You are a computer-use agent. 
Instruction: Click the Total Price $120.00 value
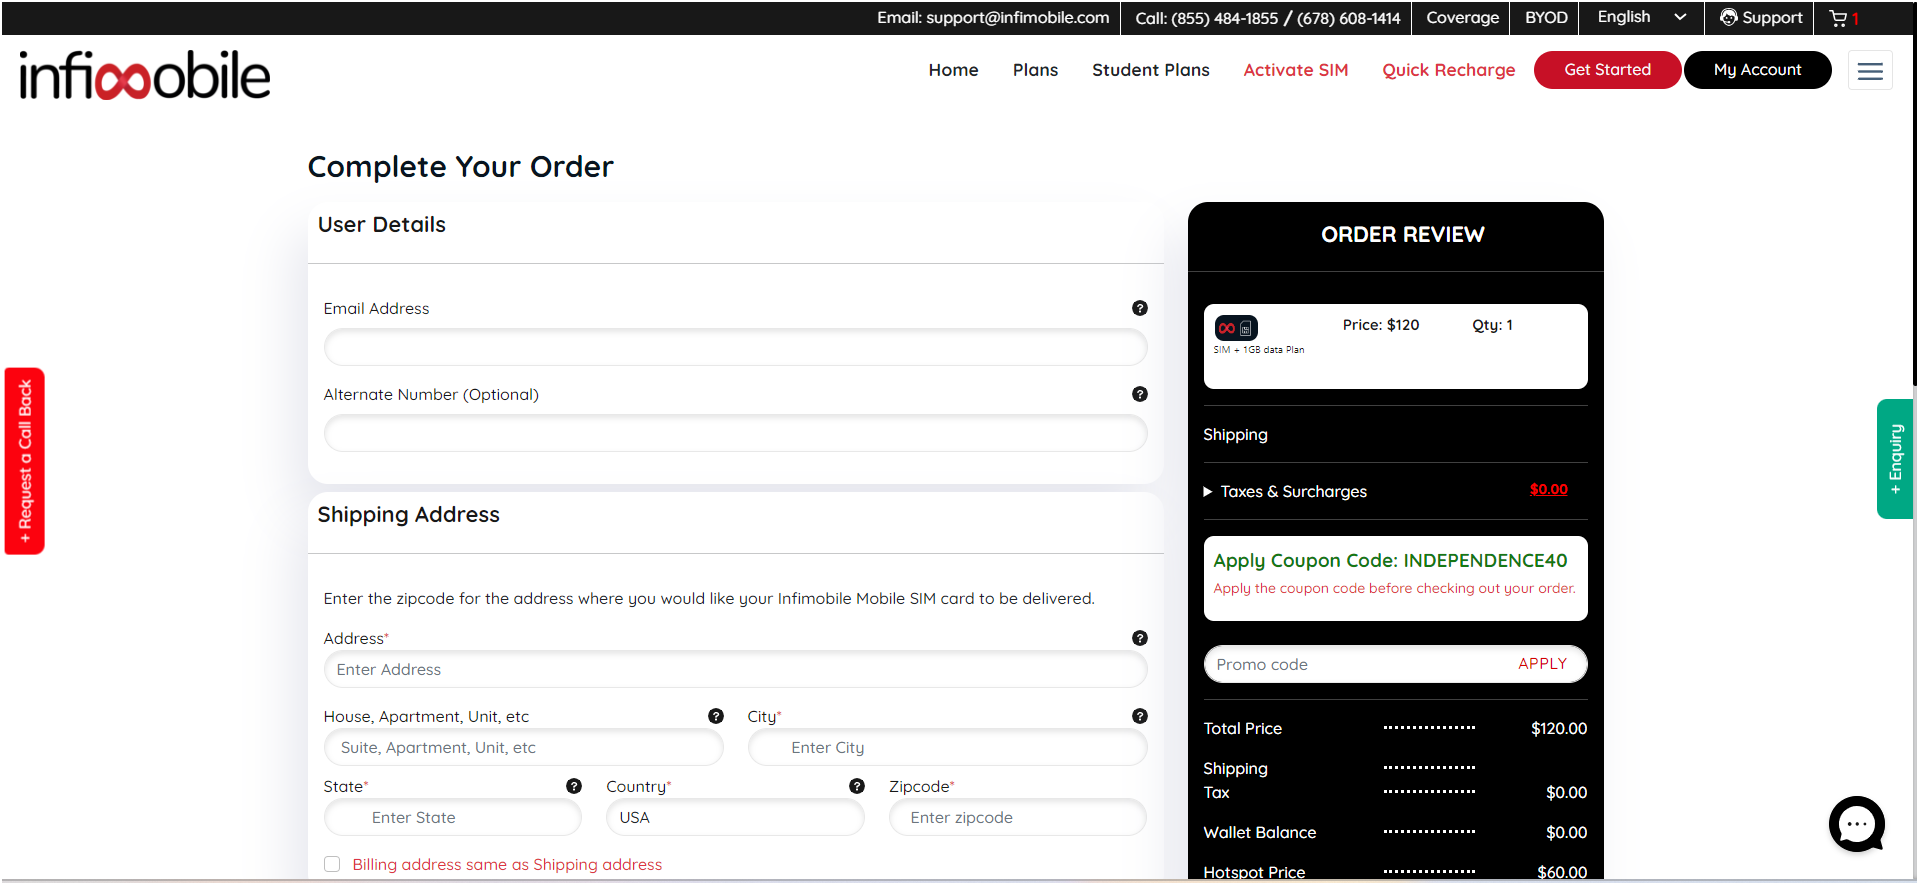(1558, 729)
